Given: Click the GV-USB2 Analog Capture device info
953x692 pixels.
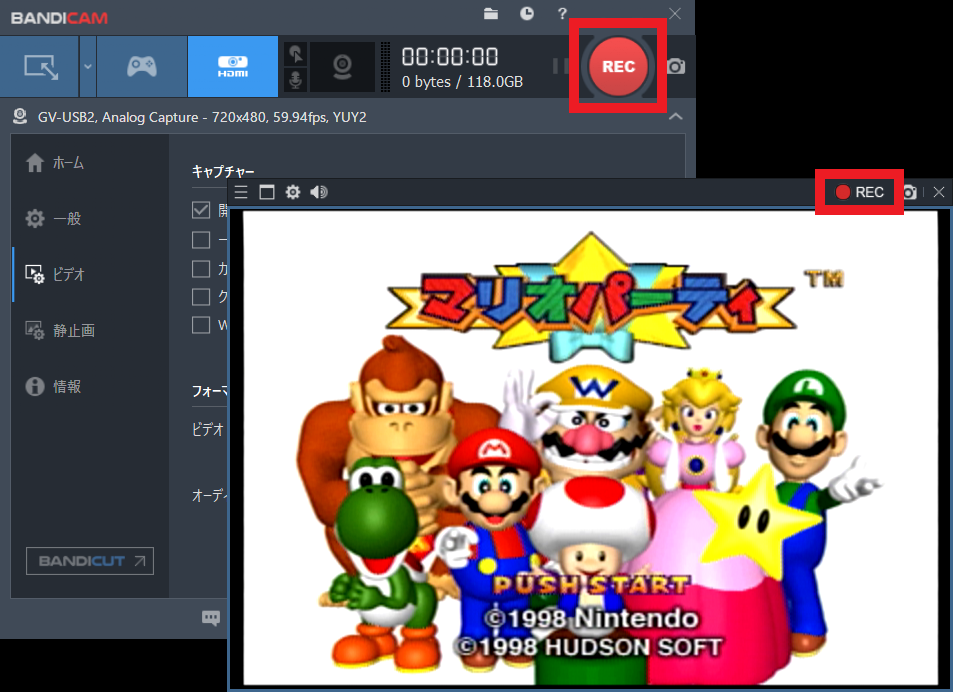Looking at the screenshot, I should tap(202, 117).
